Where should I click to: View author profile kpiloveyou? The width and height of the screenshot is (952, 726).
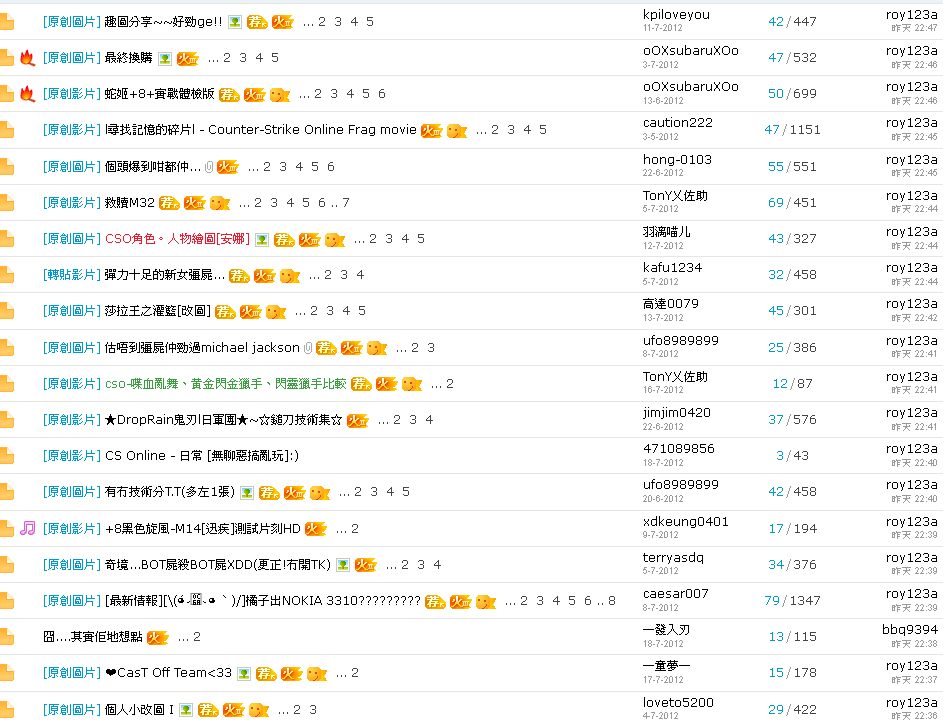[x=676, y=15]
